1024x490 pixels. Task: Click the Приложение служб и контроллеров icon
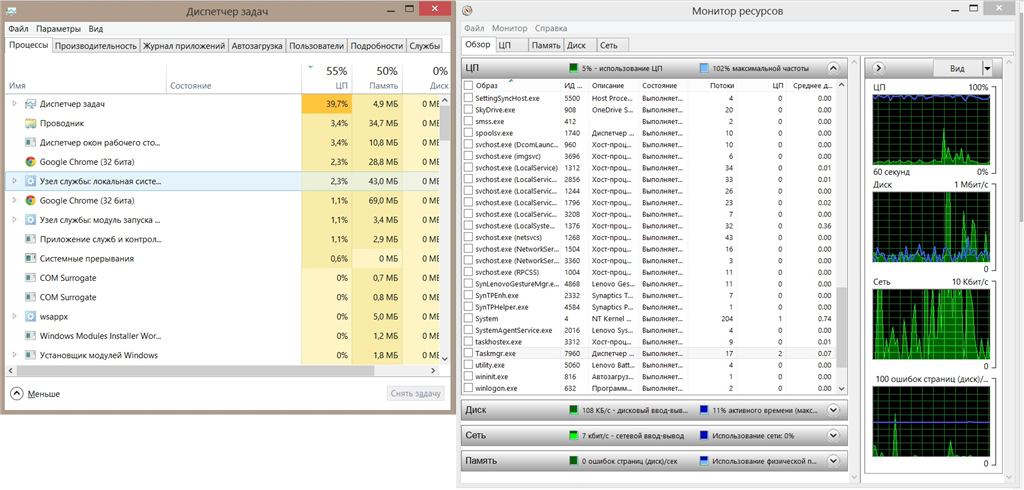[x=30, y=239]
